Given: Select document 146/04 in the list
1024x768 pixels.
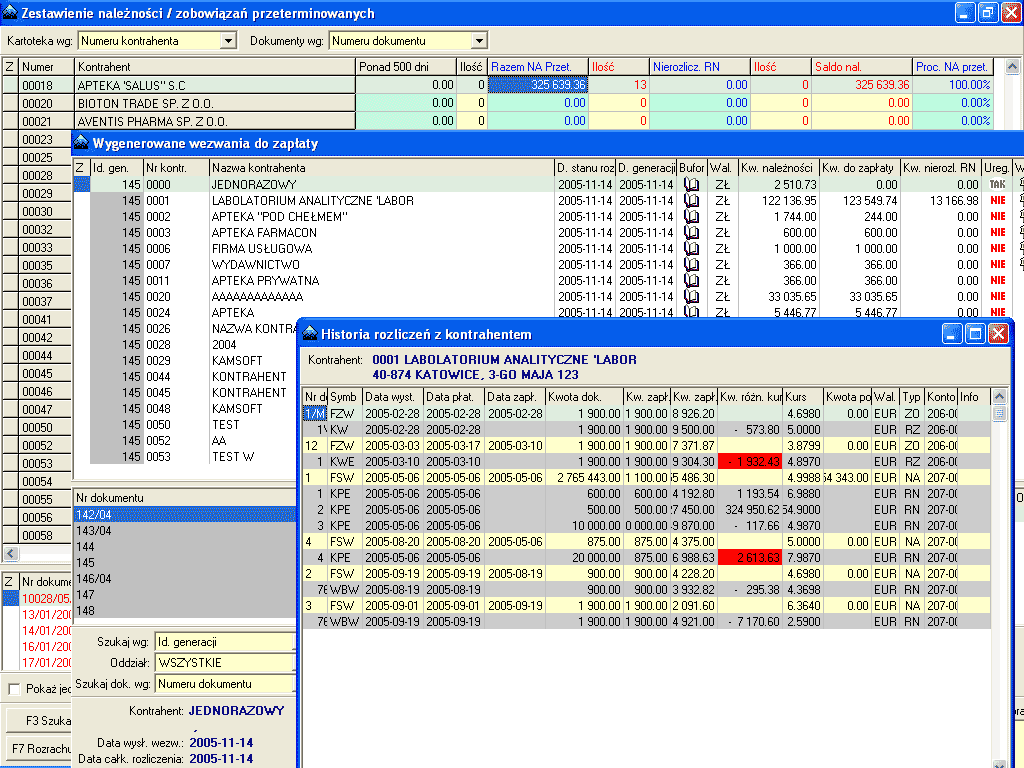Looking at the screenshot, I should tap(93, 579).
